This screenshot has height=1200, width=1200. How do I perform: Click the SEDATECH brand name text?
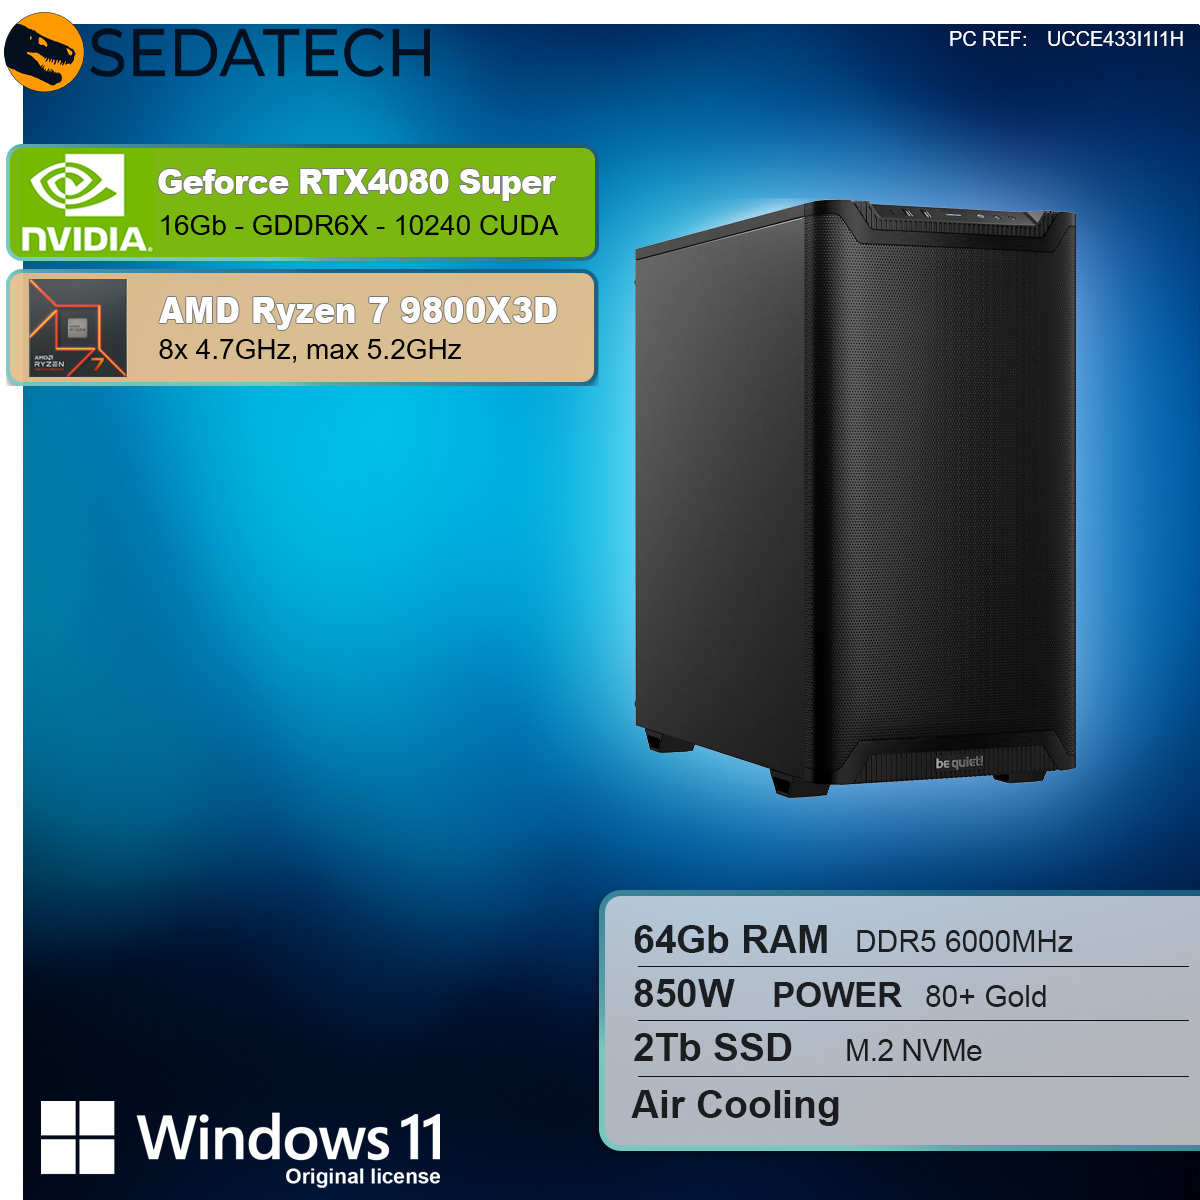[x=262, y=54]
